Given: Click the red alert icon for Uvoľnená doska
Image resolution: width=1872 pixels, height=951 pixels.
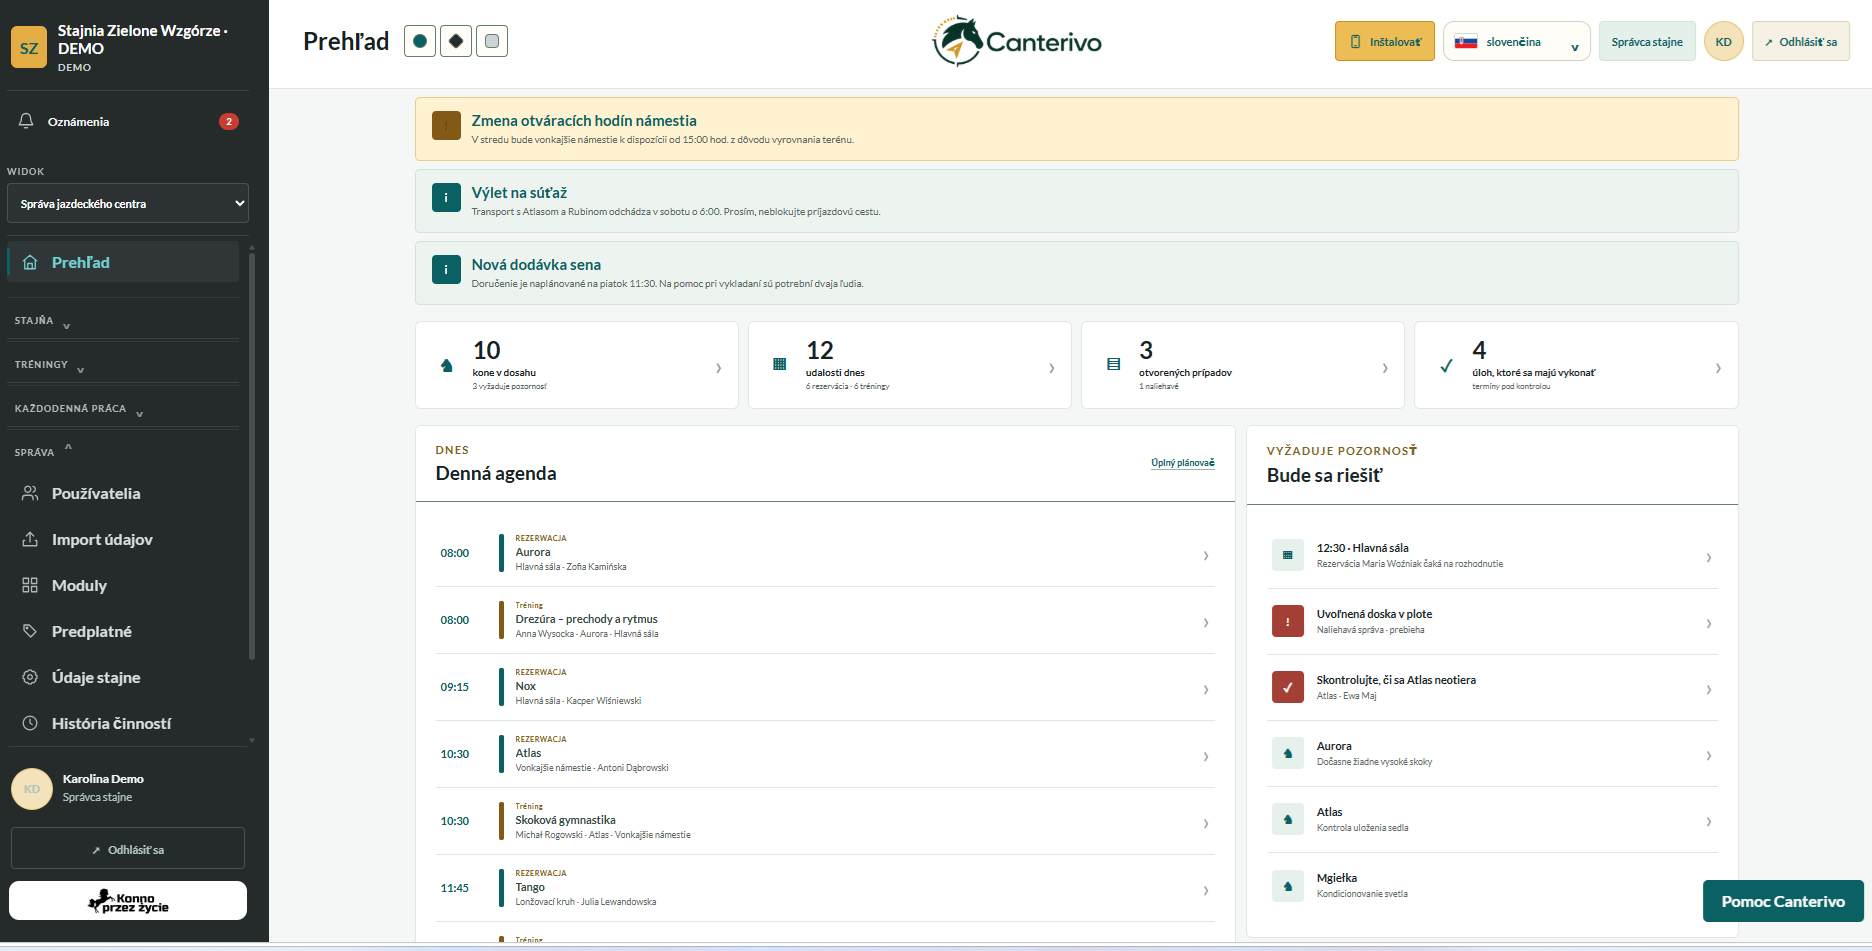Looking at the screenshot, I should coord(1287,621).
